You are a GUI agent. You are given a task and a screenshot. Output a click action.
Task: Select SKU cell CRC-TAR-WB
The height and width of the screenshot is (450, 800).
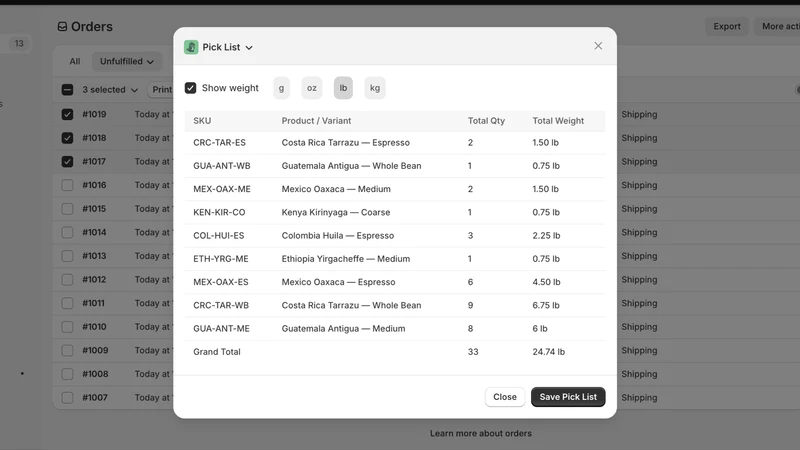221,305
